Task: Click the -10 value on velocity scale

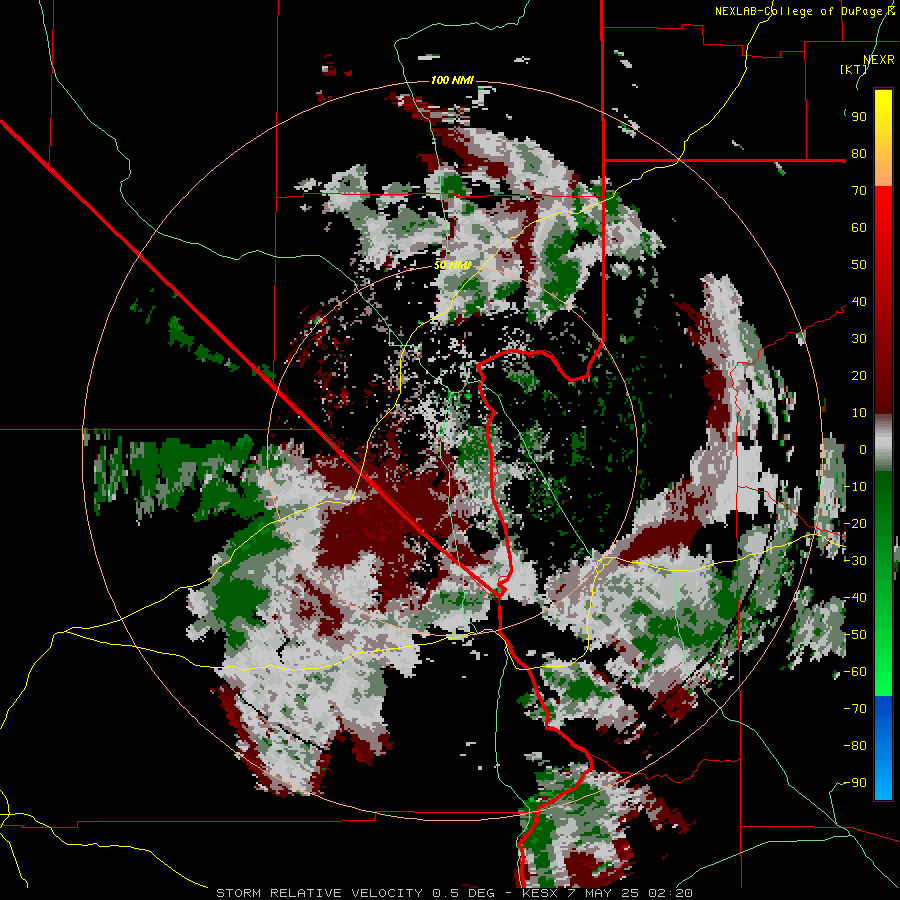Action: [855, 487]
